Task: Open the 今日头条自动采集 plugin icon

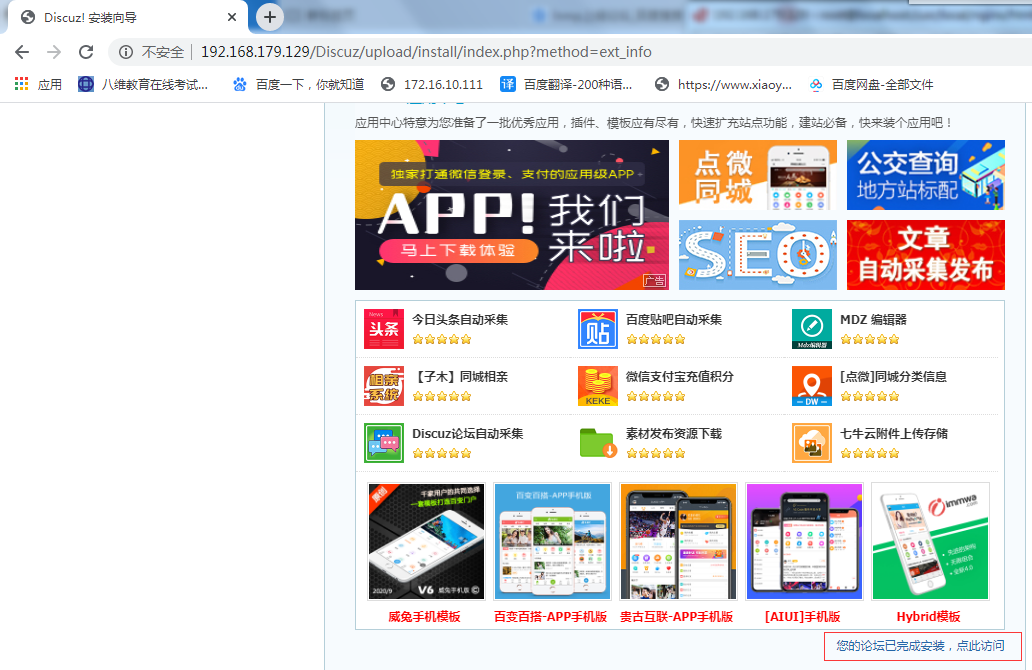Action: 383,328
